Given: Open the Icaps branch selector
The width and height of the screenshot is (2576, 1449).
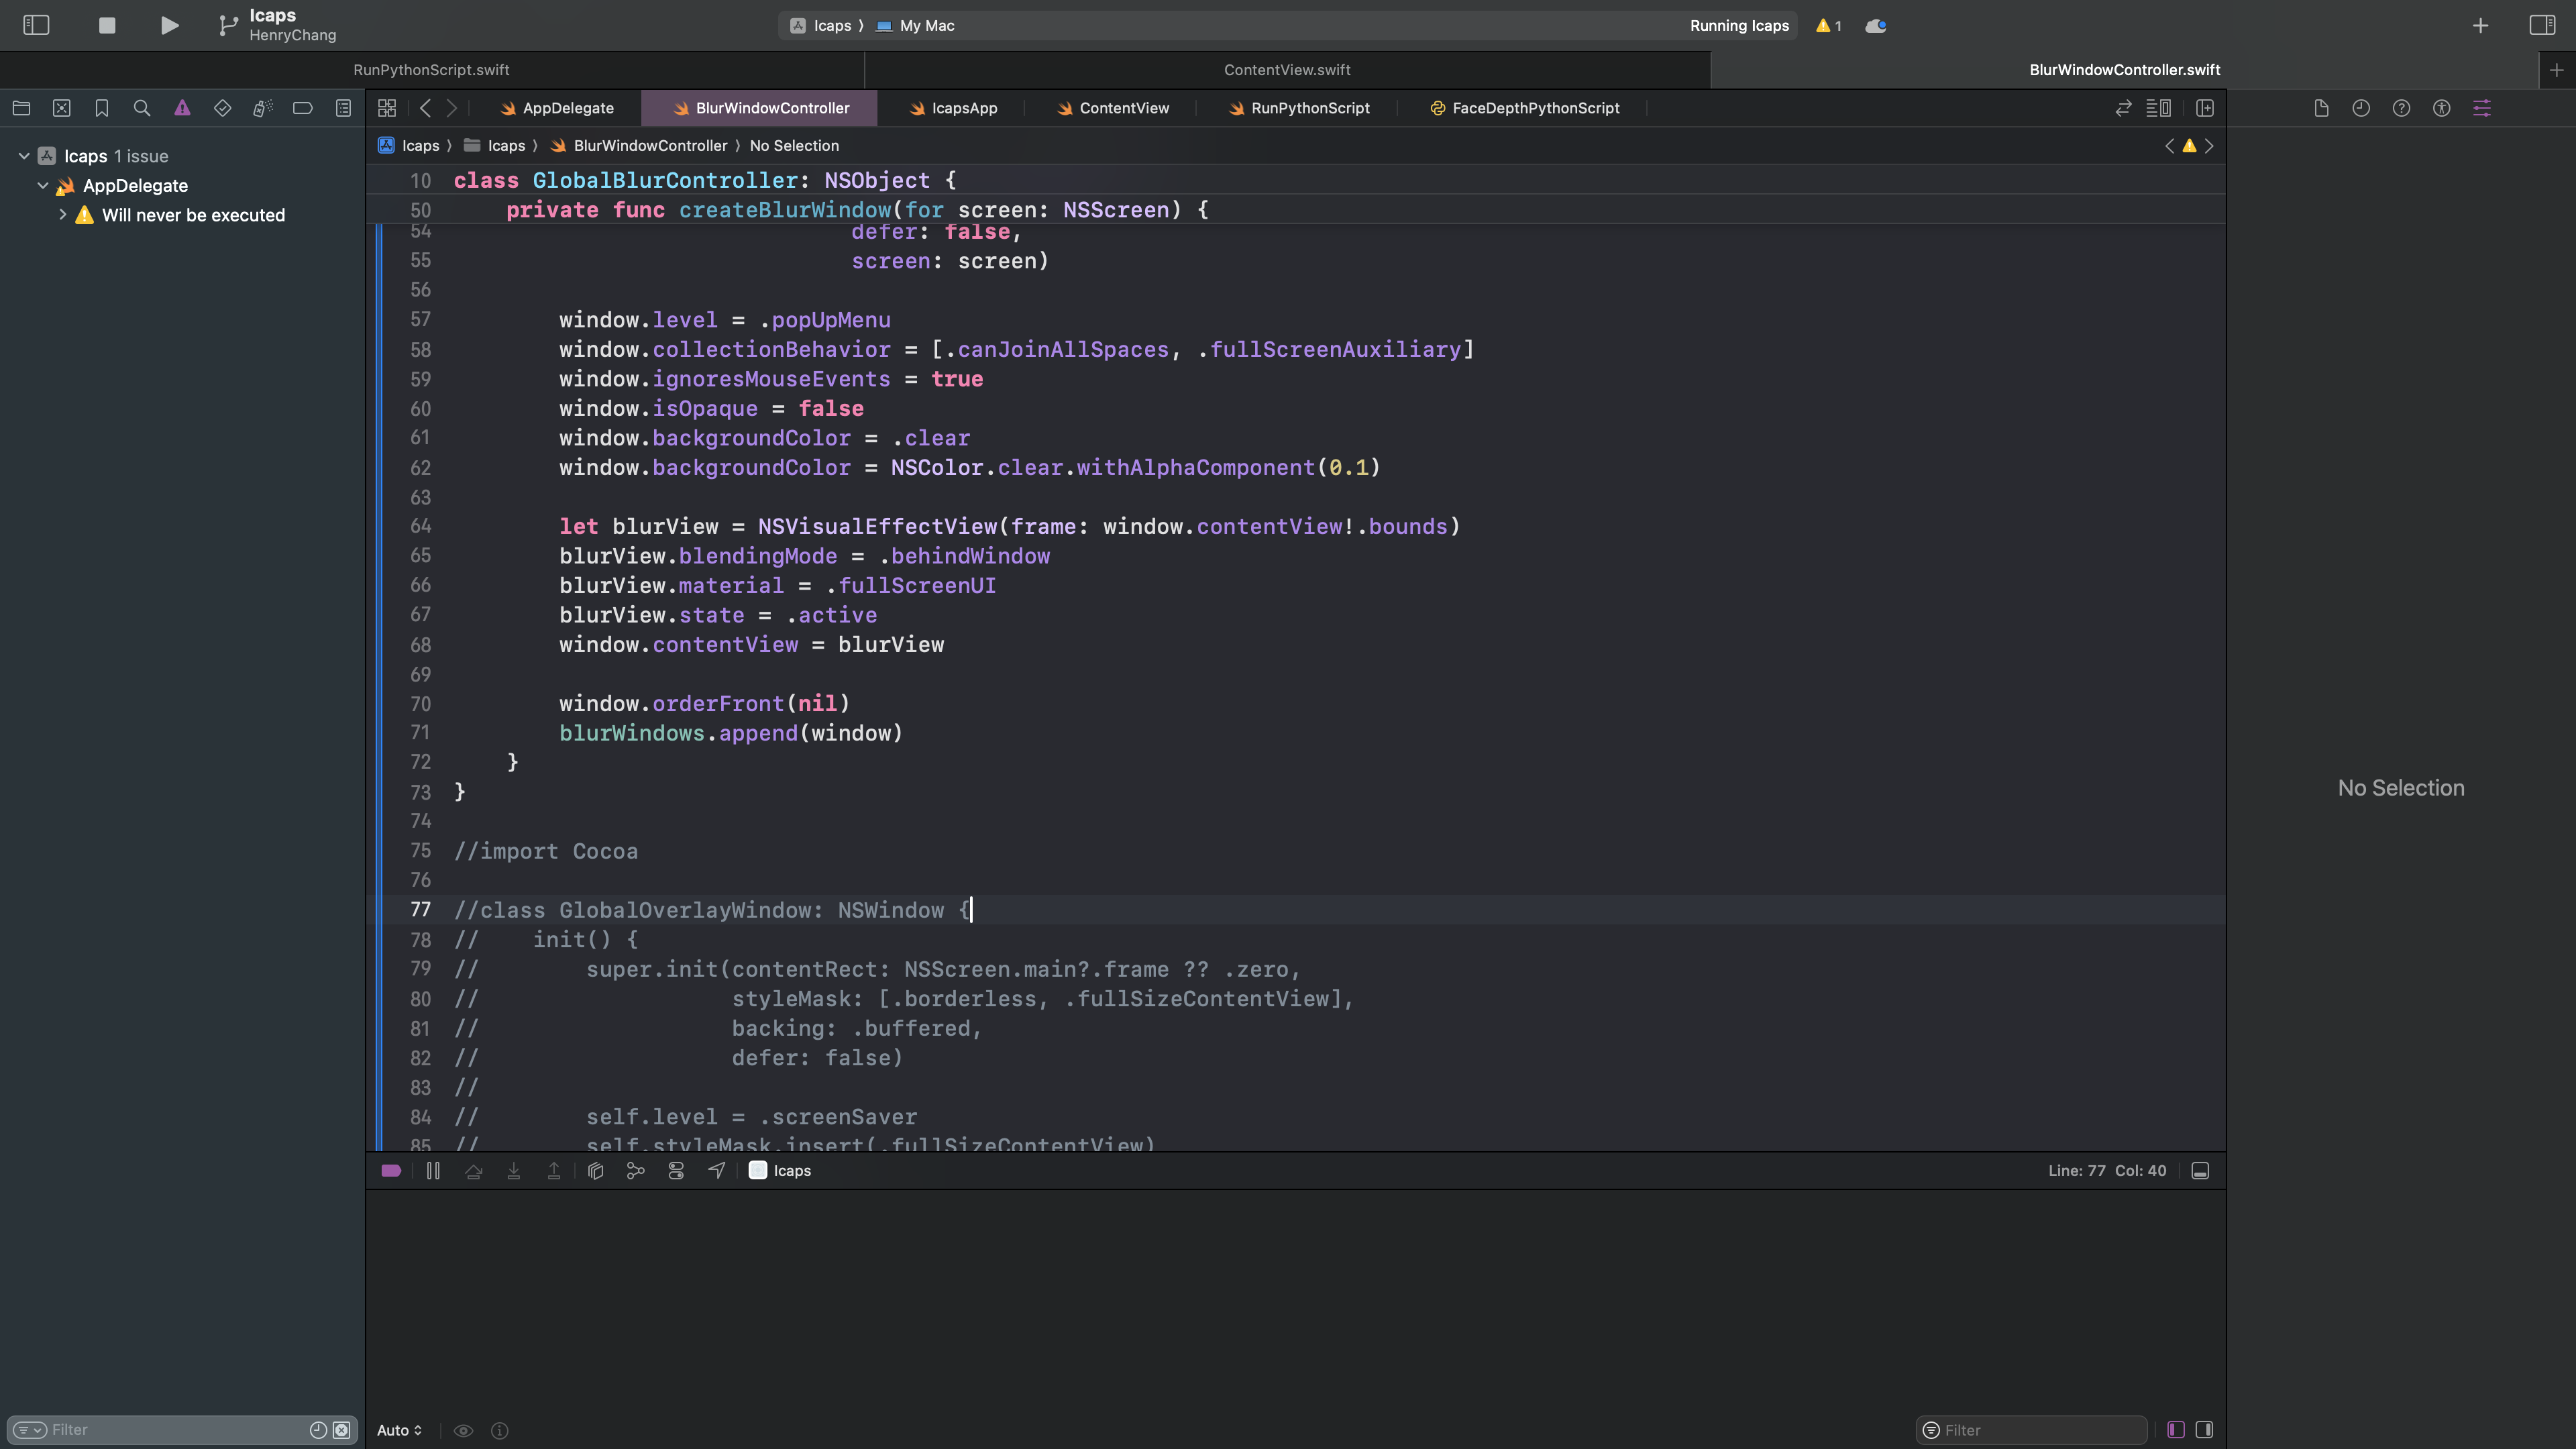Looking at the screenshot, I should pyautogui.click(x=278, y=25).
